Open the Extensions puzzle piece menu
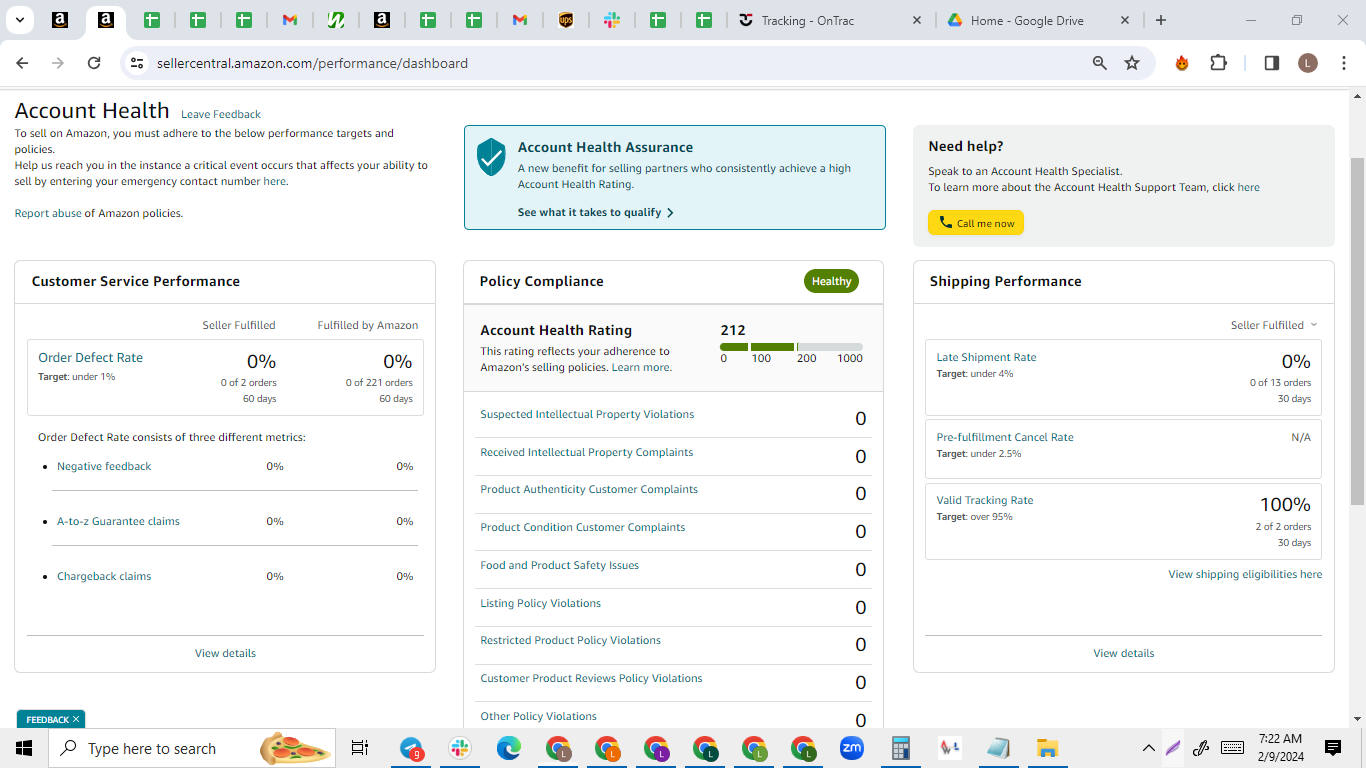This screenshot has height=768, width=1366. [x=1218, y=63]
